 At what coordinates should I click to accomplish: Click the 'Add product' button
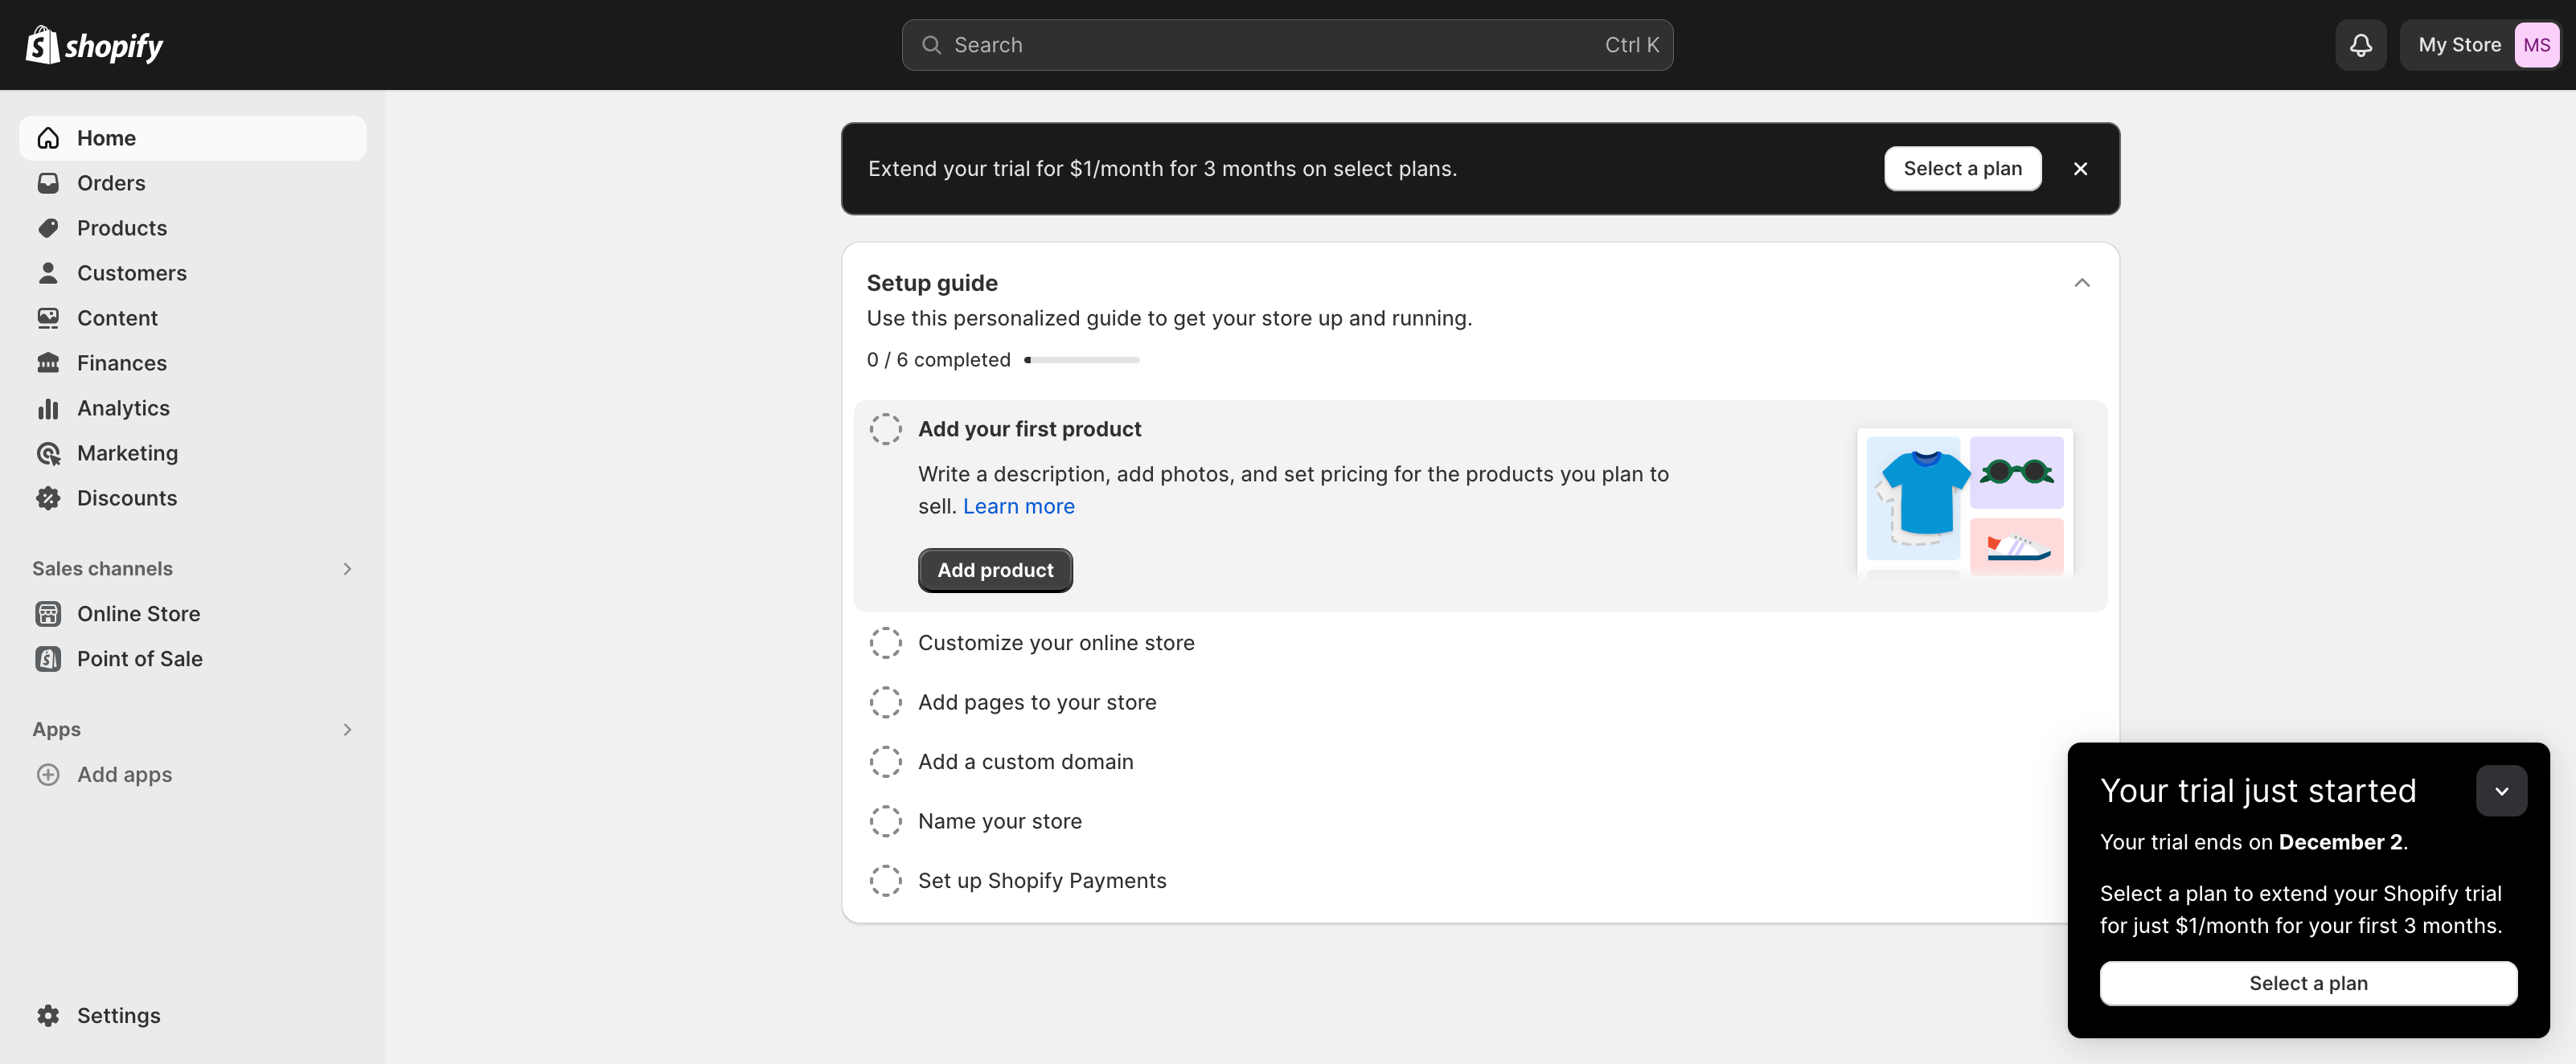pyautogui.click(x=994, y=569)
